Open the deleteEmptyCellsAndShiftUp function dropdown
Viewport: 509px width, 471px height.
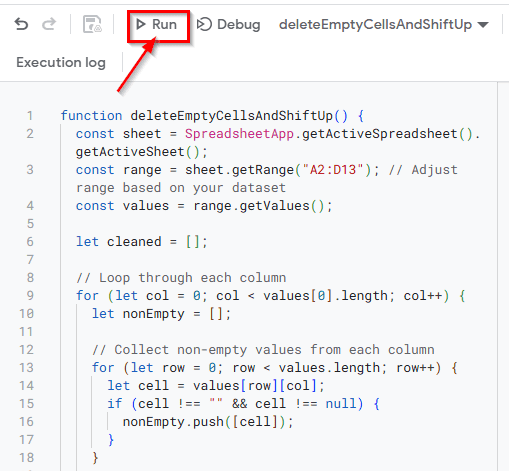tap(383, 24)
